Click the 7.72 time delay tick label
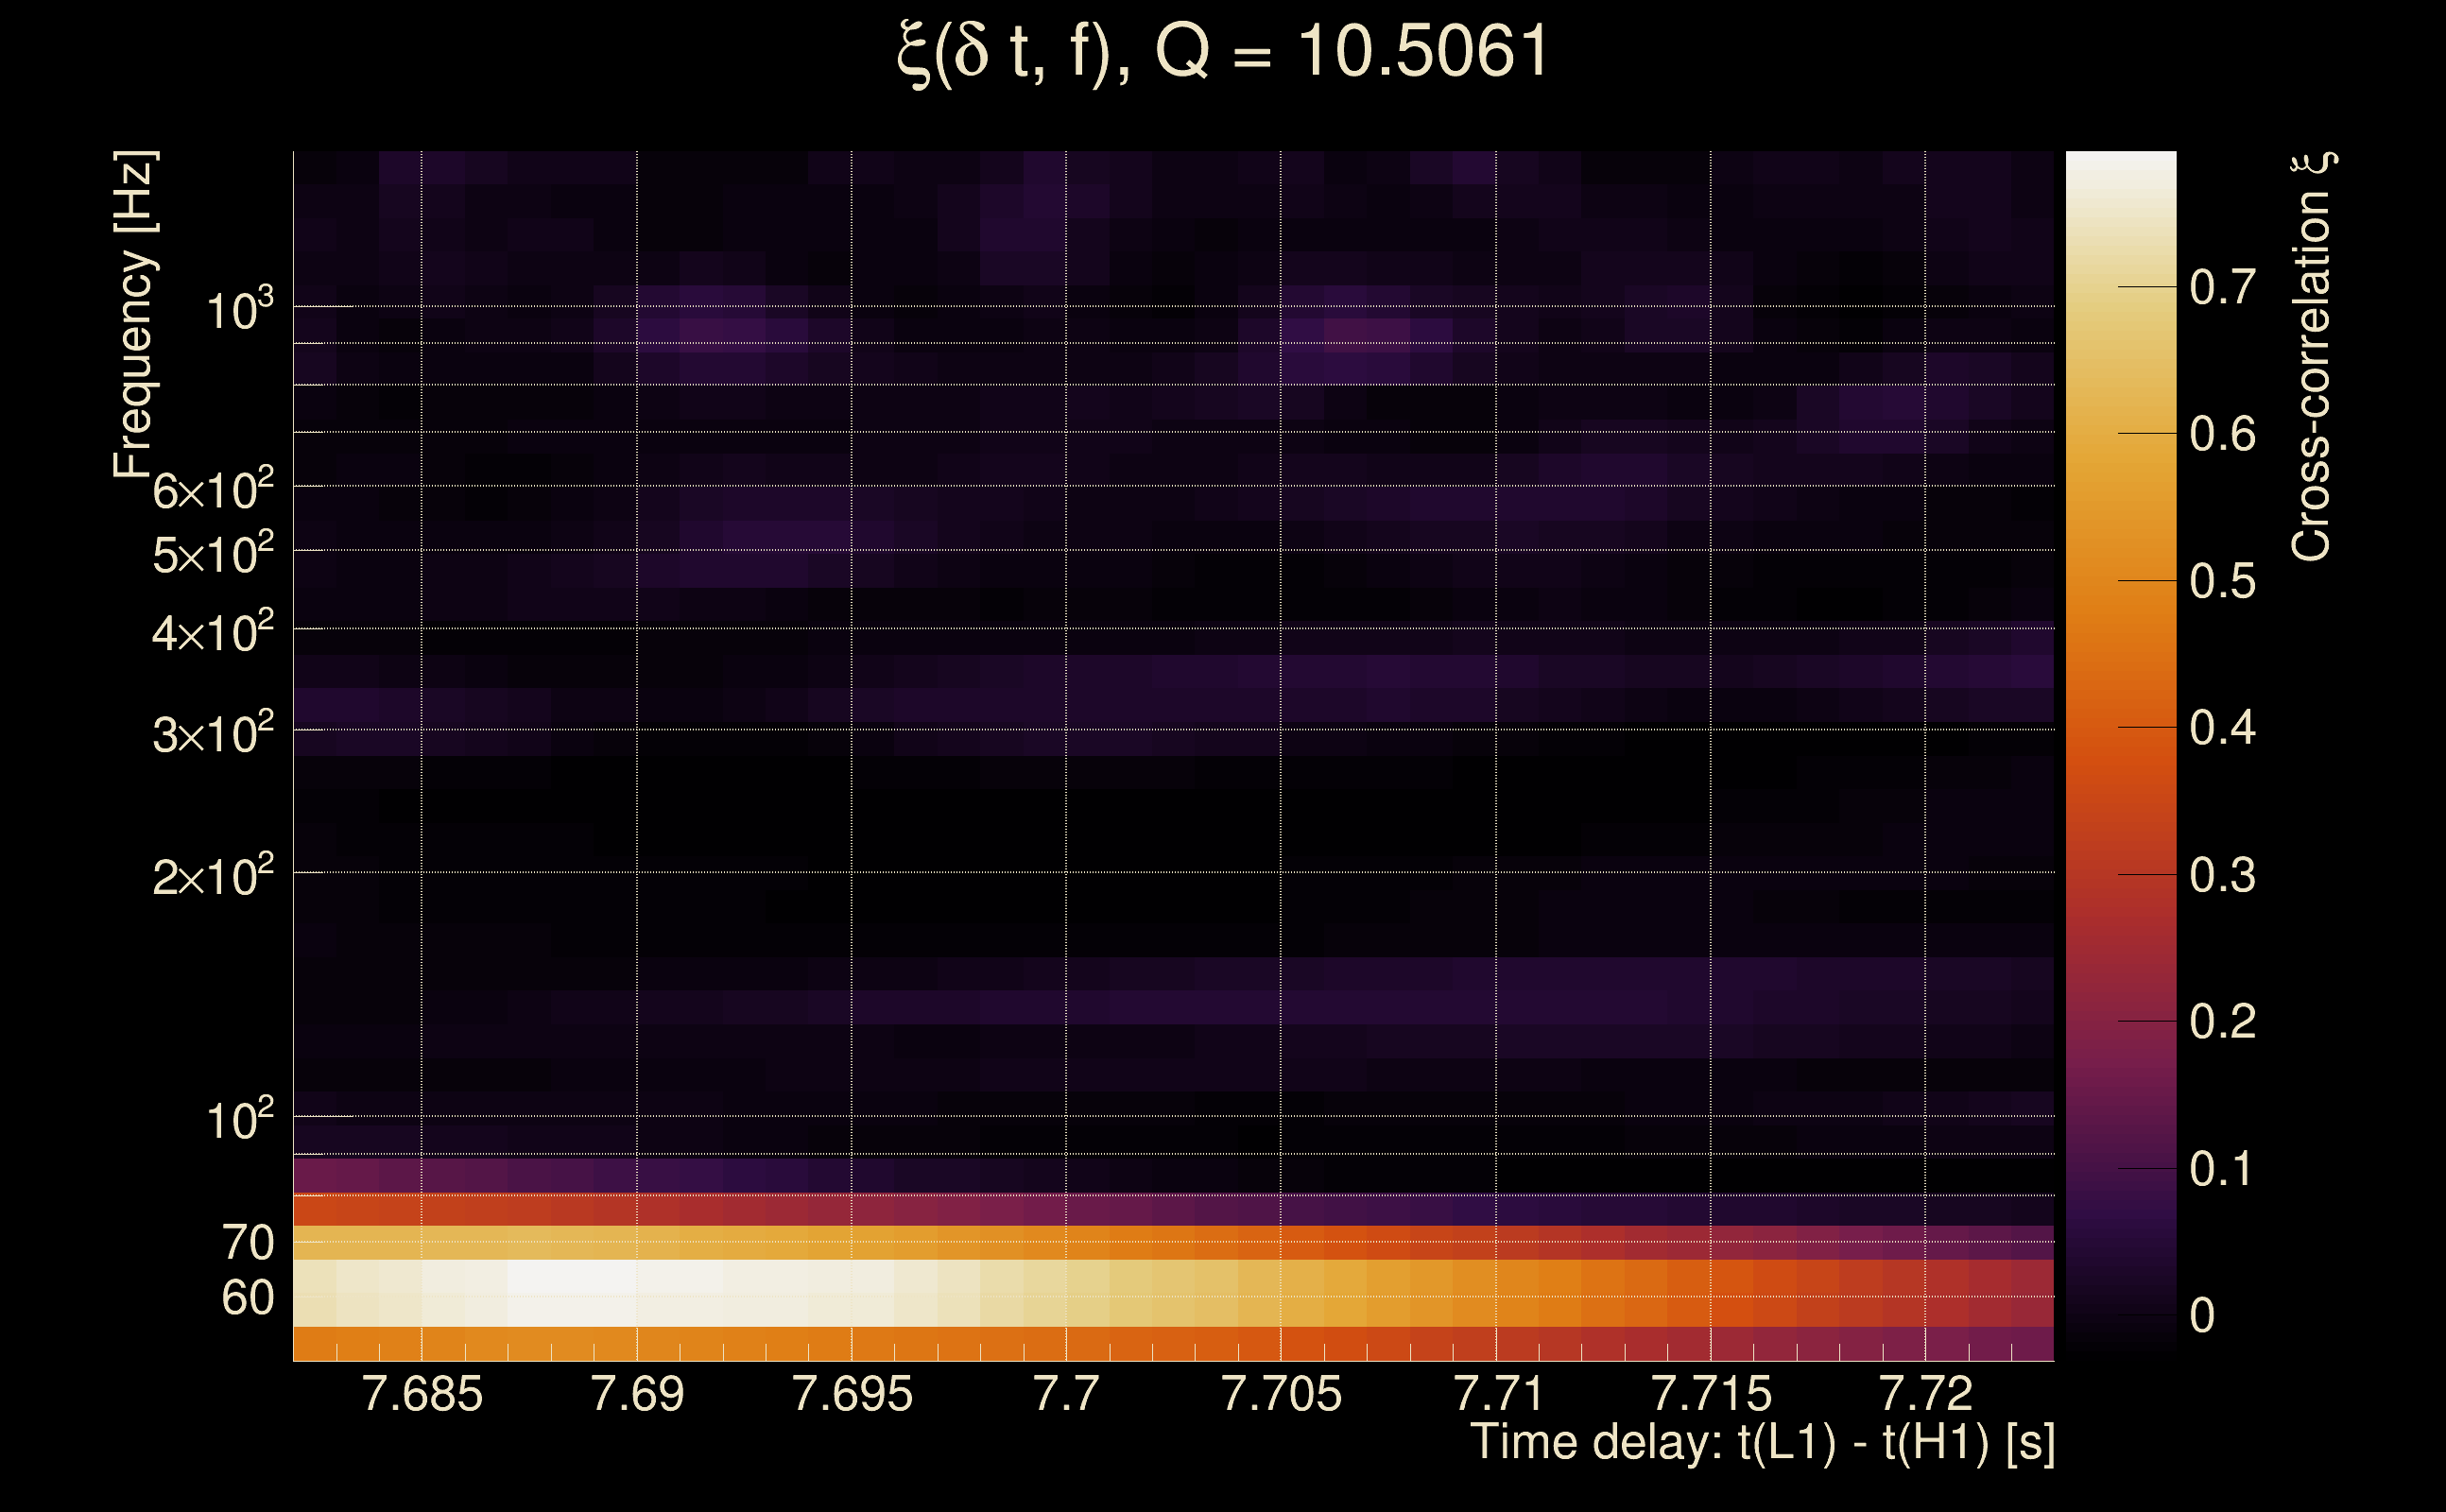The height and width of the screenshot is (1512, 2446). pyautogui.click(x=1925, y=1394)
